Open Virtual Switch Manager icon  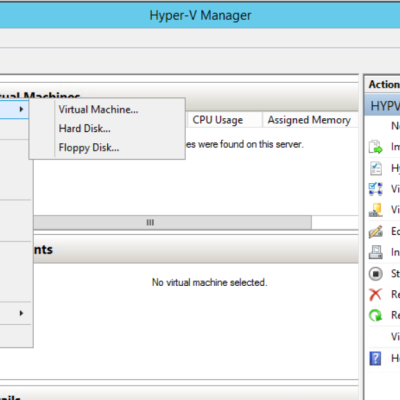[376, 189]
